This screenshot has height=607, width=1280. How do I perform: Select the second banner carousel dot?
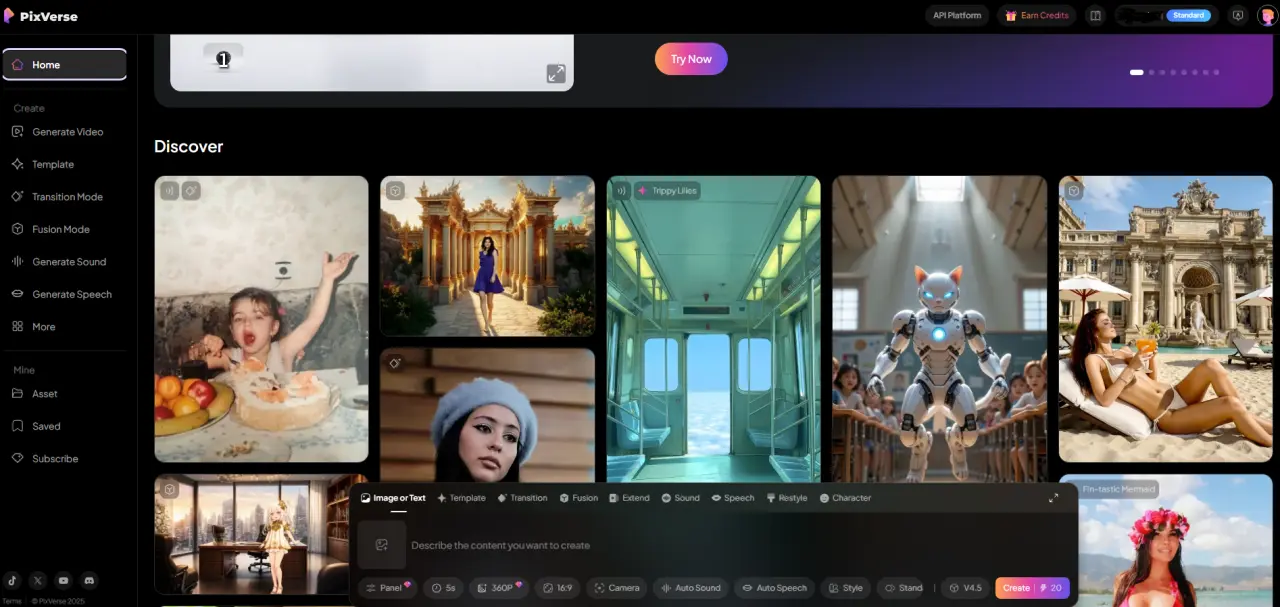pos(1152,72)
